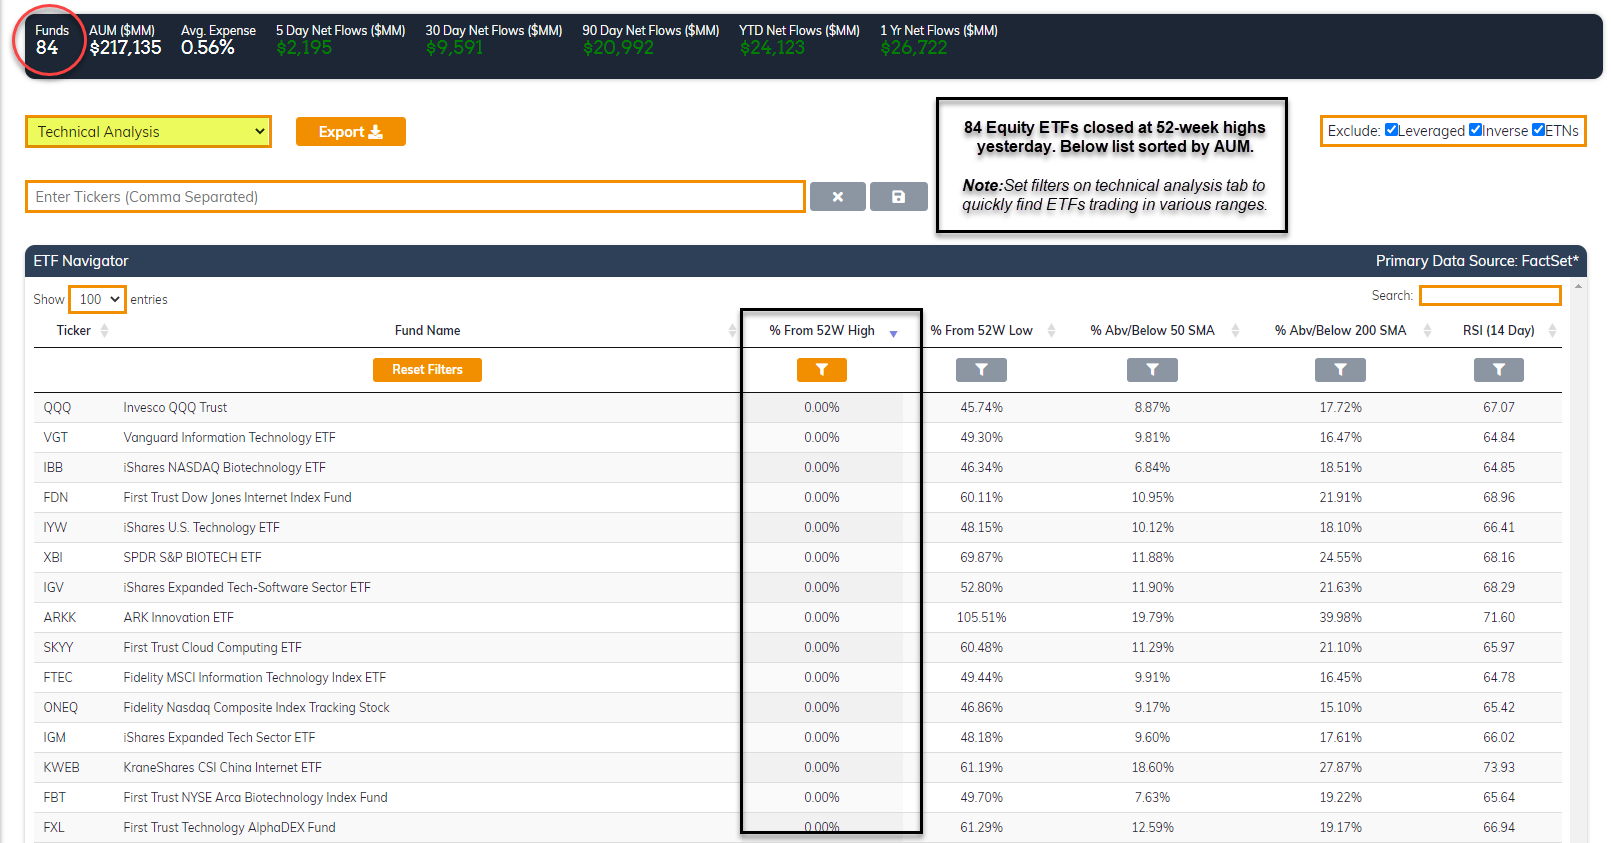
Task: Select the XBI ticker
Action: (53, 558)
